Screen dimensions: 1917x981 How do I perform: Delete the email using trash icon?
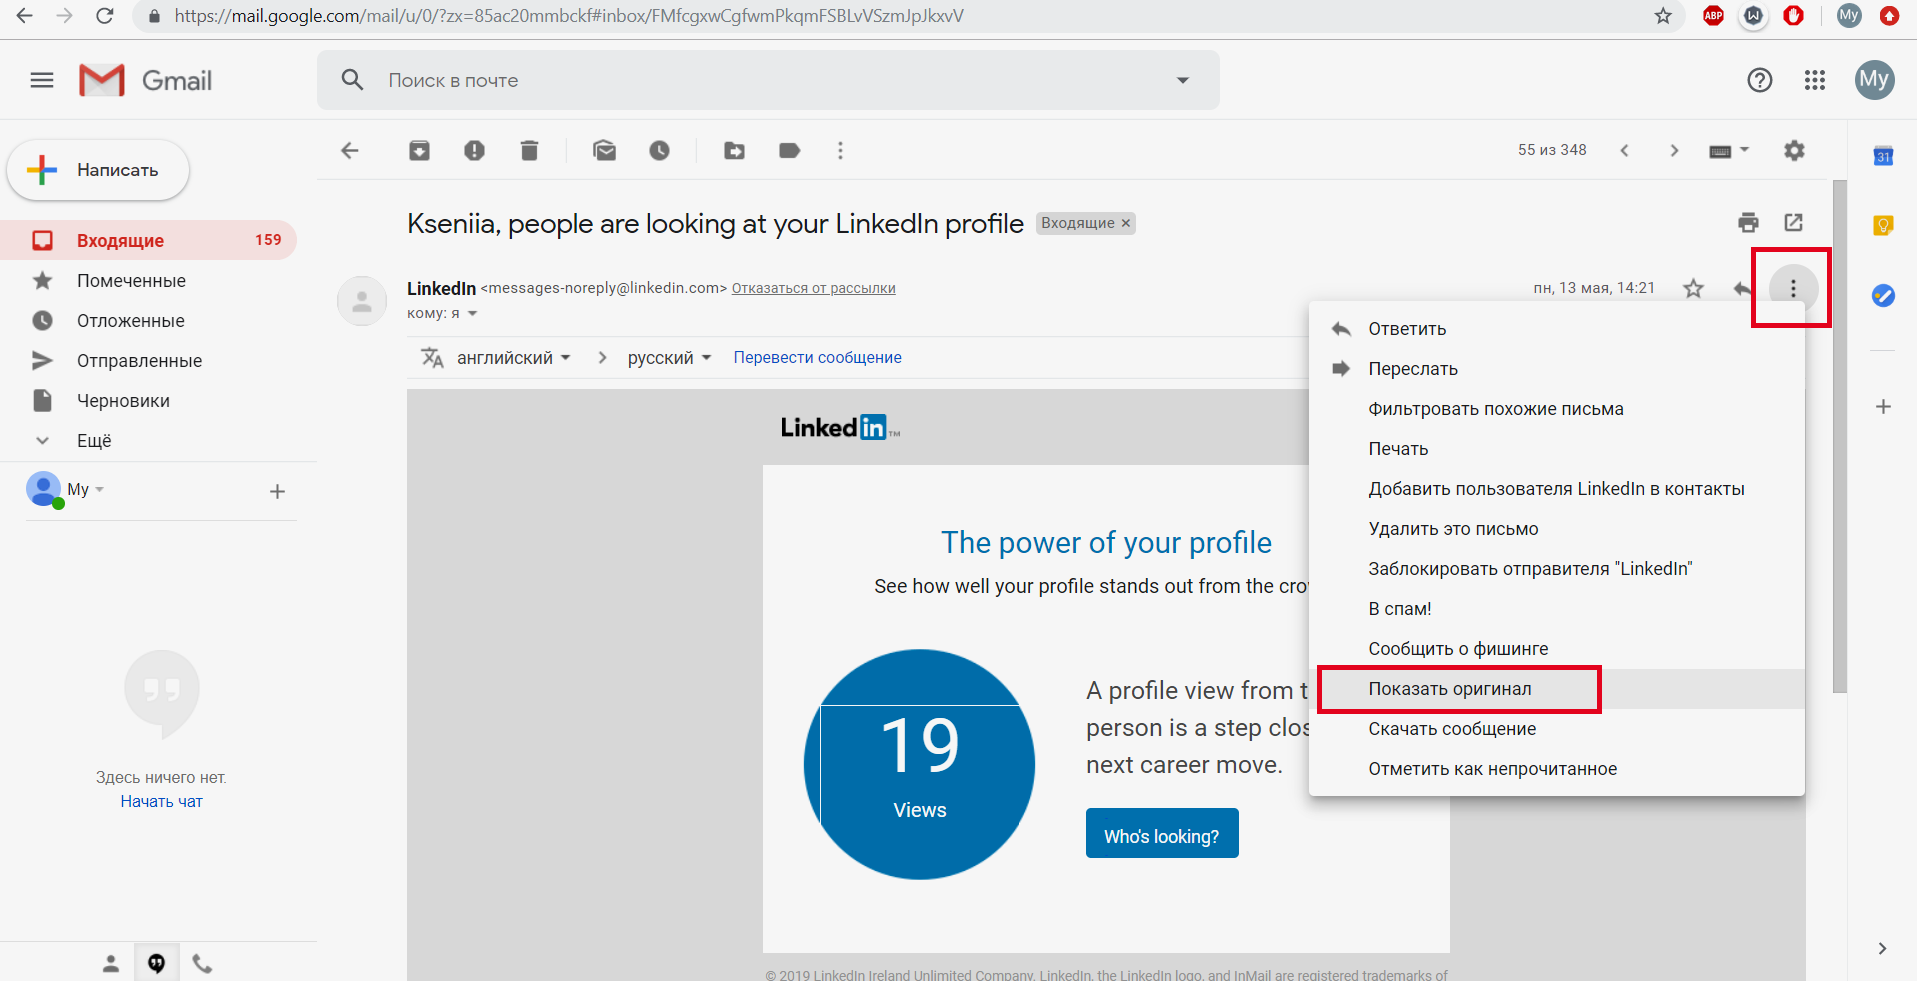coord(529,150)
